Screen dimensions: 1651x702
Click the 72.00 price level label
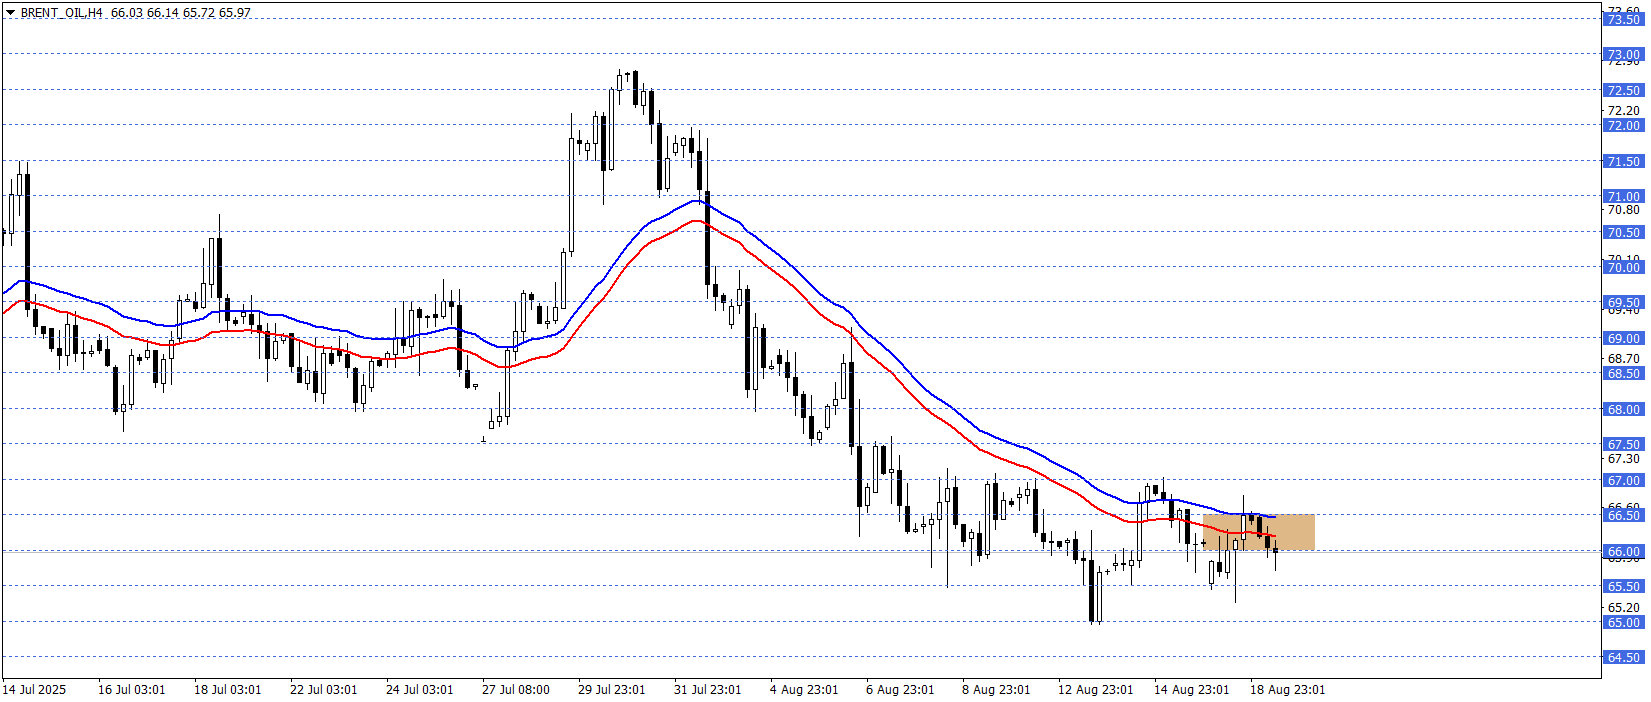click(1623, 126)
